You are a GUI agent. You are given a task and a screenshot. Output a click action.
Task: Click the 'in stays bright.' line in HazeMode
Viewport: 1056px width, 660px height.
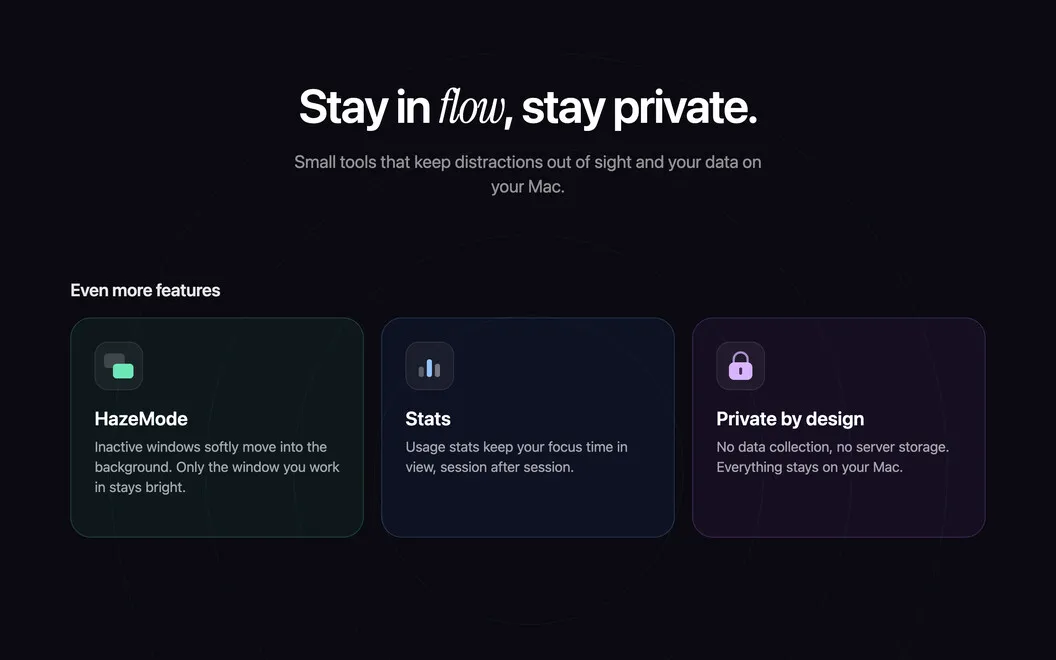point(140,487)
